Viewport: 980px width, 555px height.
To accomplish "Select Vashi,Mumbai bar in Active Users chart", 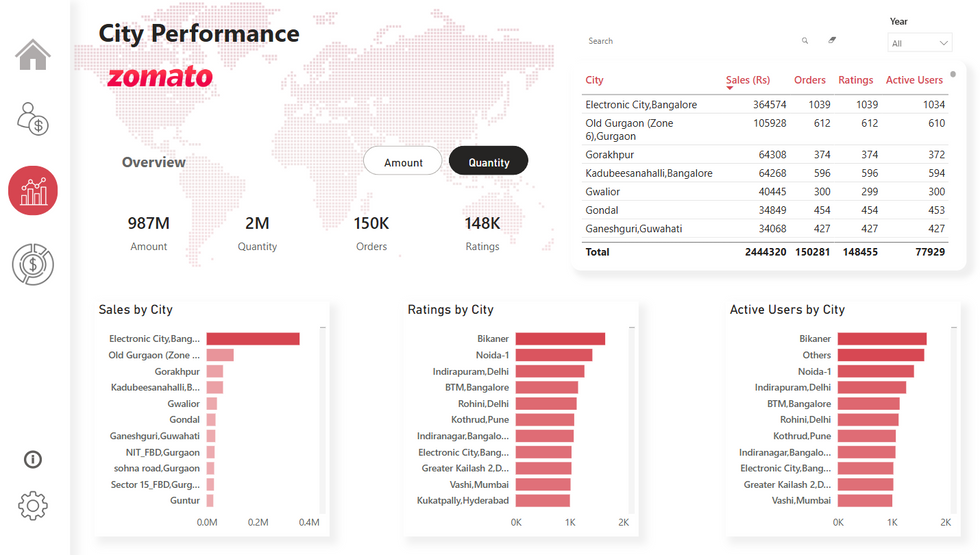I will click(x=865, y=501).
